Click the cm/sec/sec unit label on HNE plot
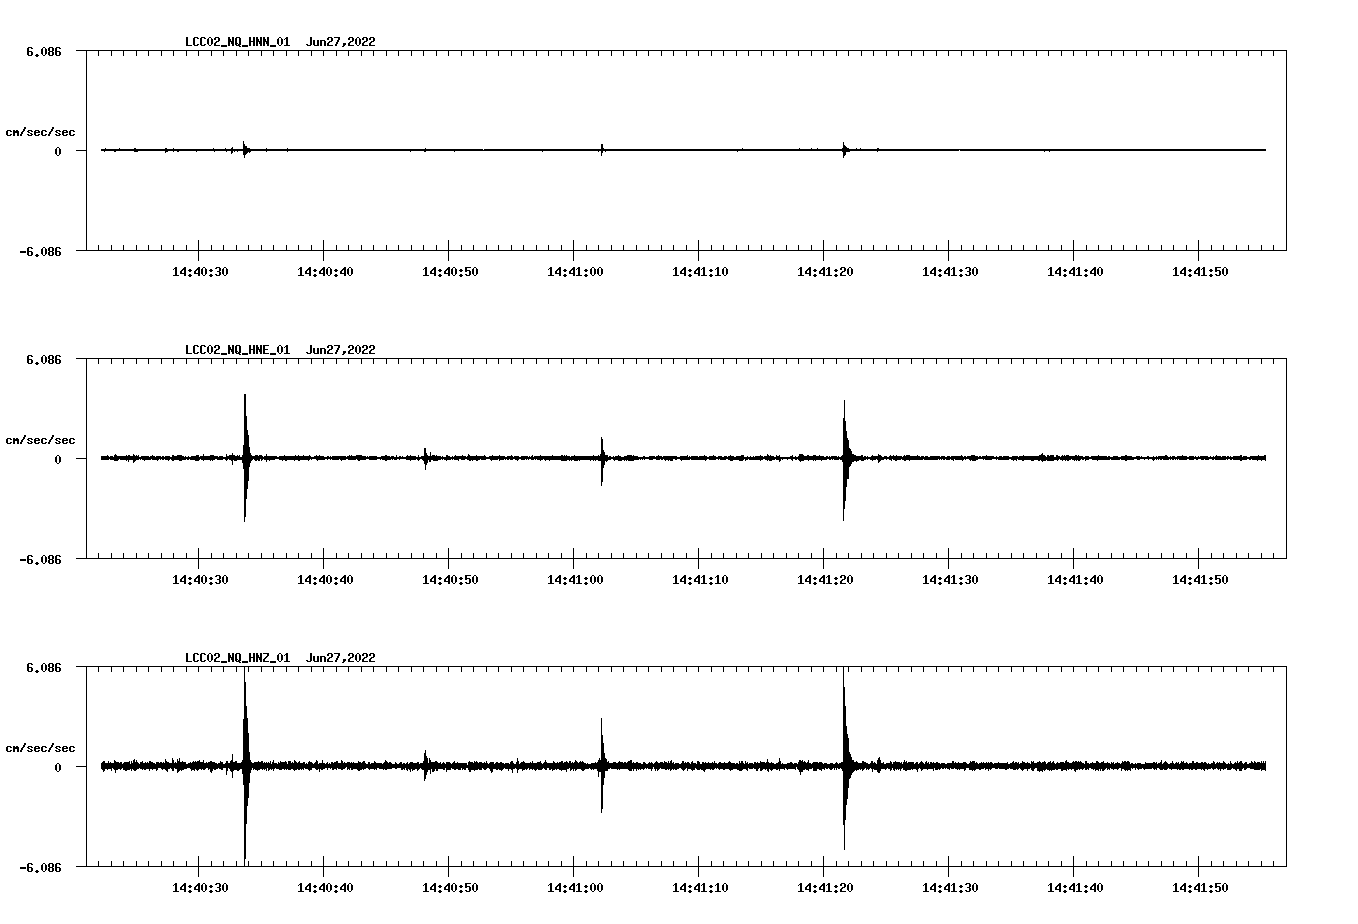This screenshot has width=1358, height=924. point(40,440)
